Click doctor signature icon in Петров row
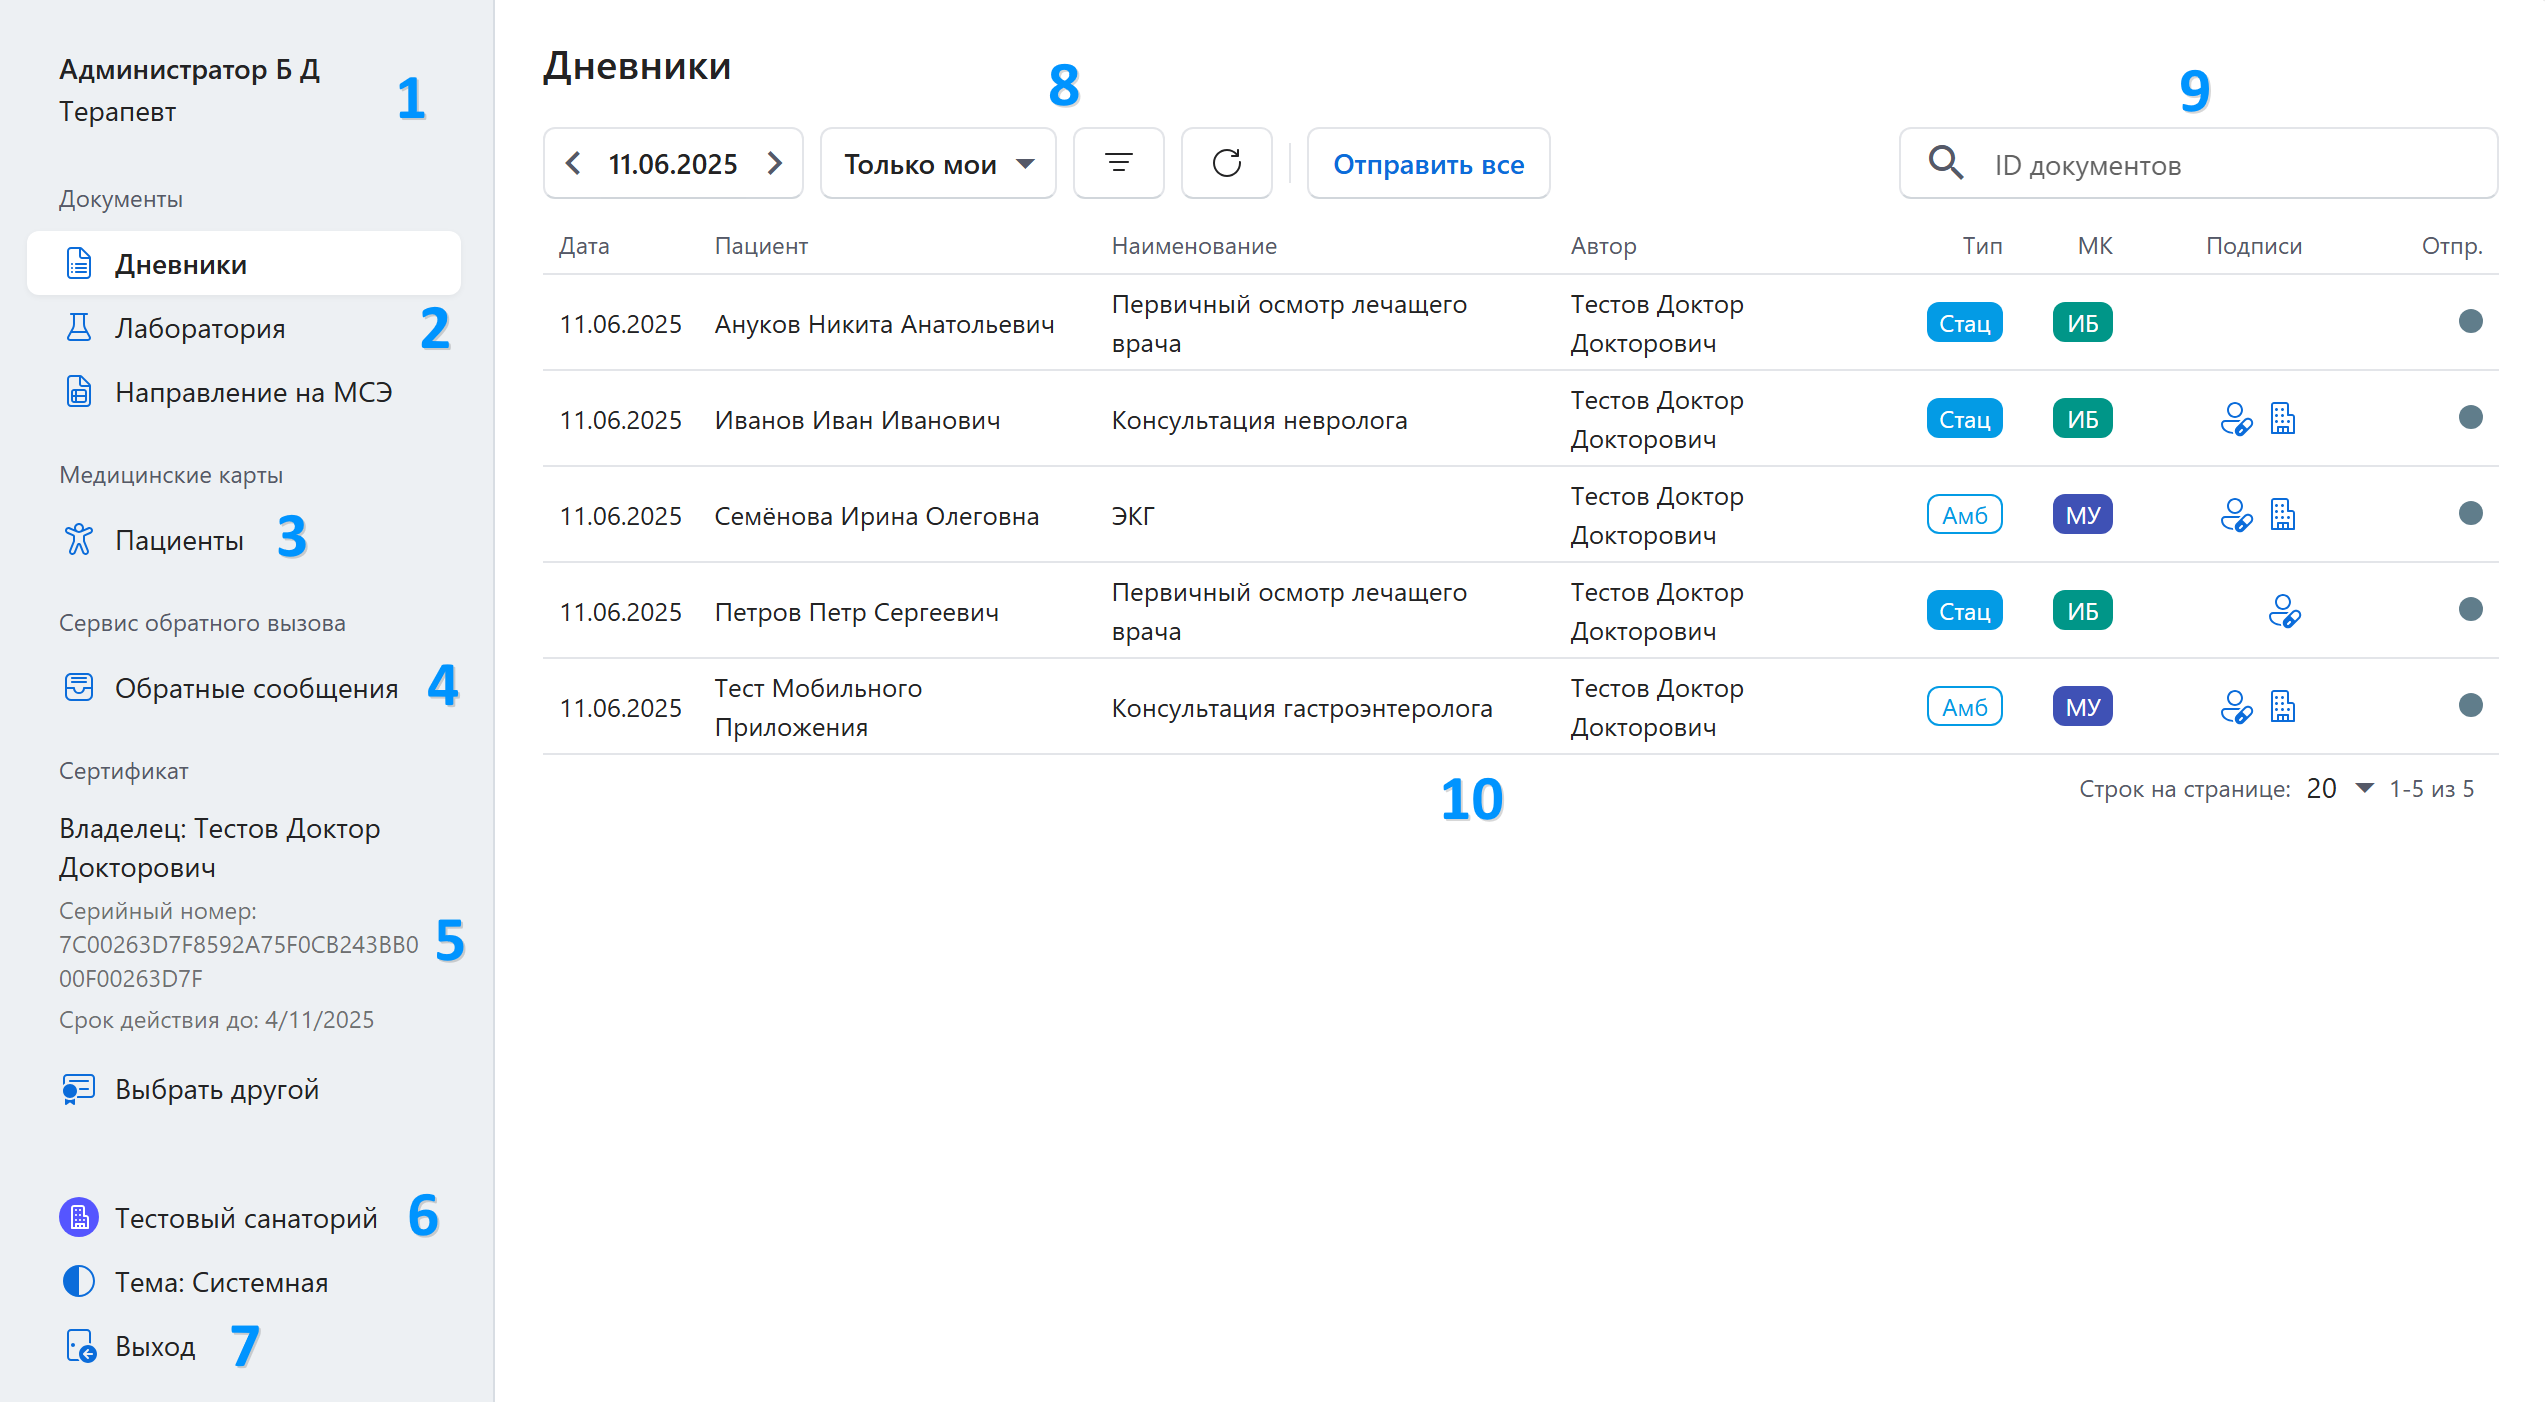The image size is (2545, 1402). click(2284, 611)
